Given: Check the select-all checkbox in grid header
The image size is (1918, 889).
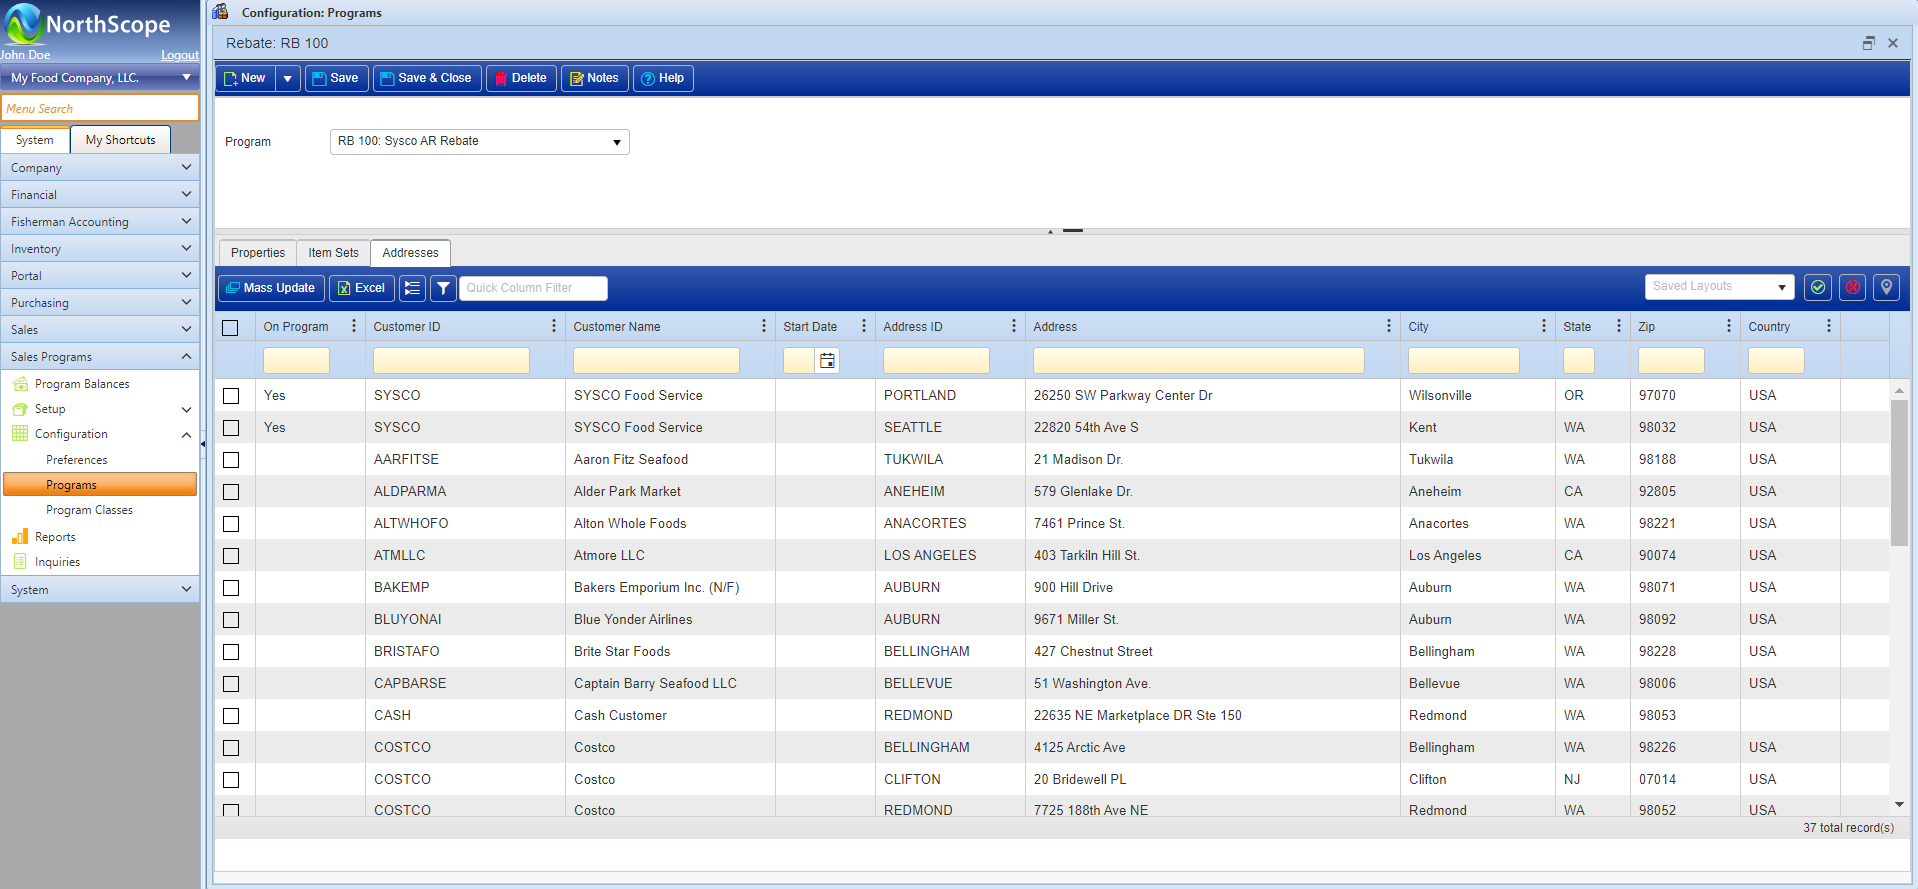Looking at the screenshot, I should tap(231, 327).
